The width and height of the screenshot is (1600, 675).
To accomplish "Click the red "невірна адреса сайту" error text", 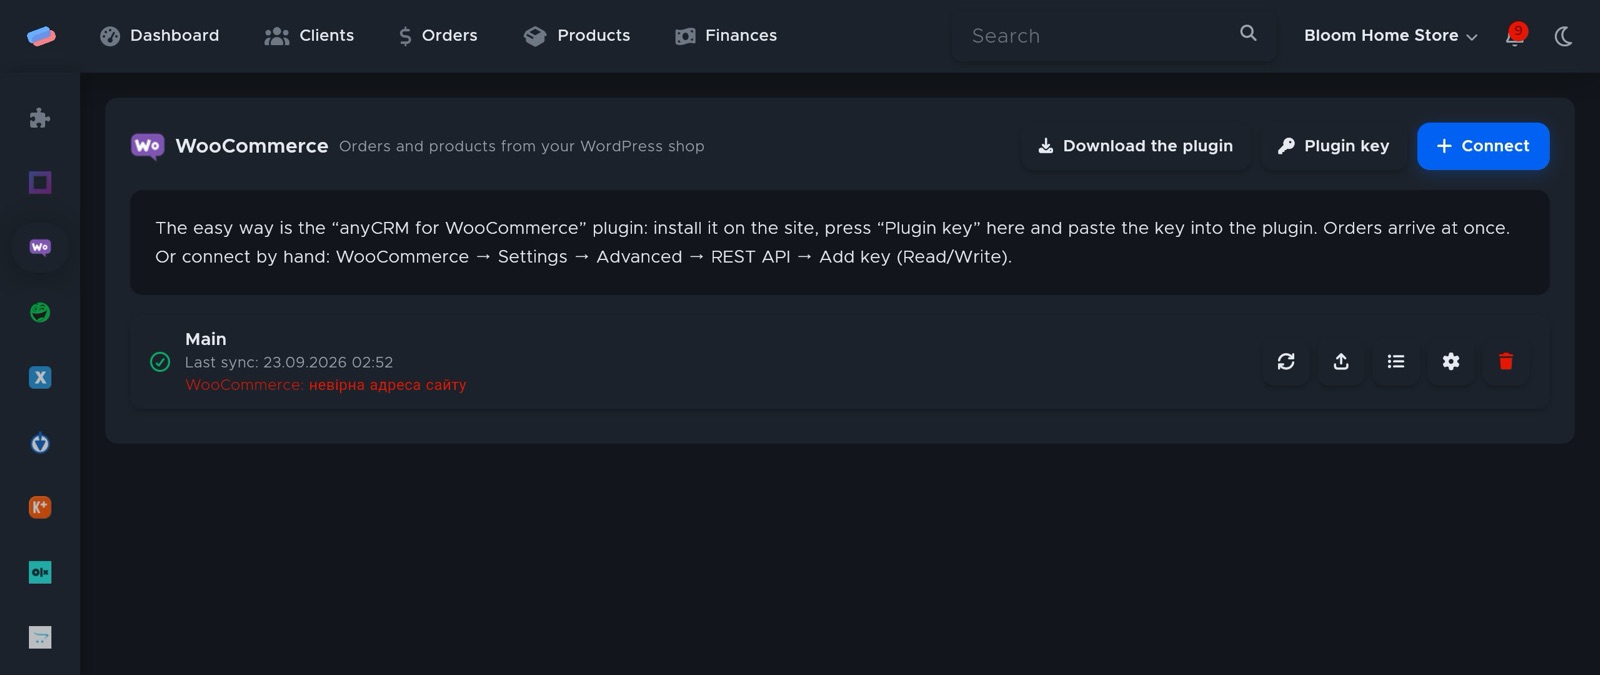I will coord(387,385).
